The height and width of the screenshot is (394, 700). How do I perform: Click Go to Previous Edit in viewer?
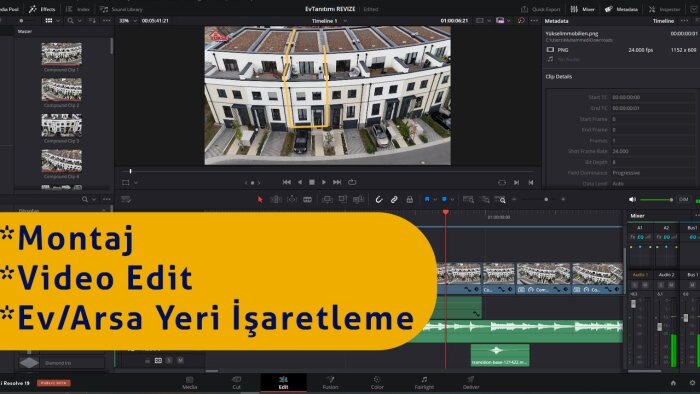(531, 182)
